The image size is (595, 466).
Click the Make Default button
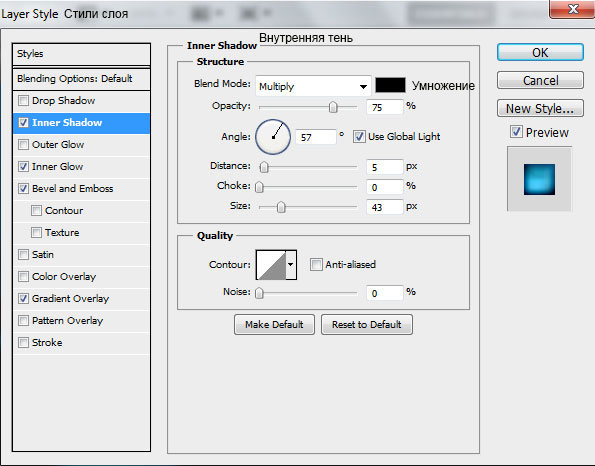[x=274, y=324]
